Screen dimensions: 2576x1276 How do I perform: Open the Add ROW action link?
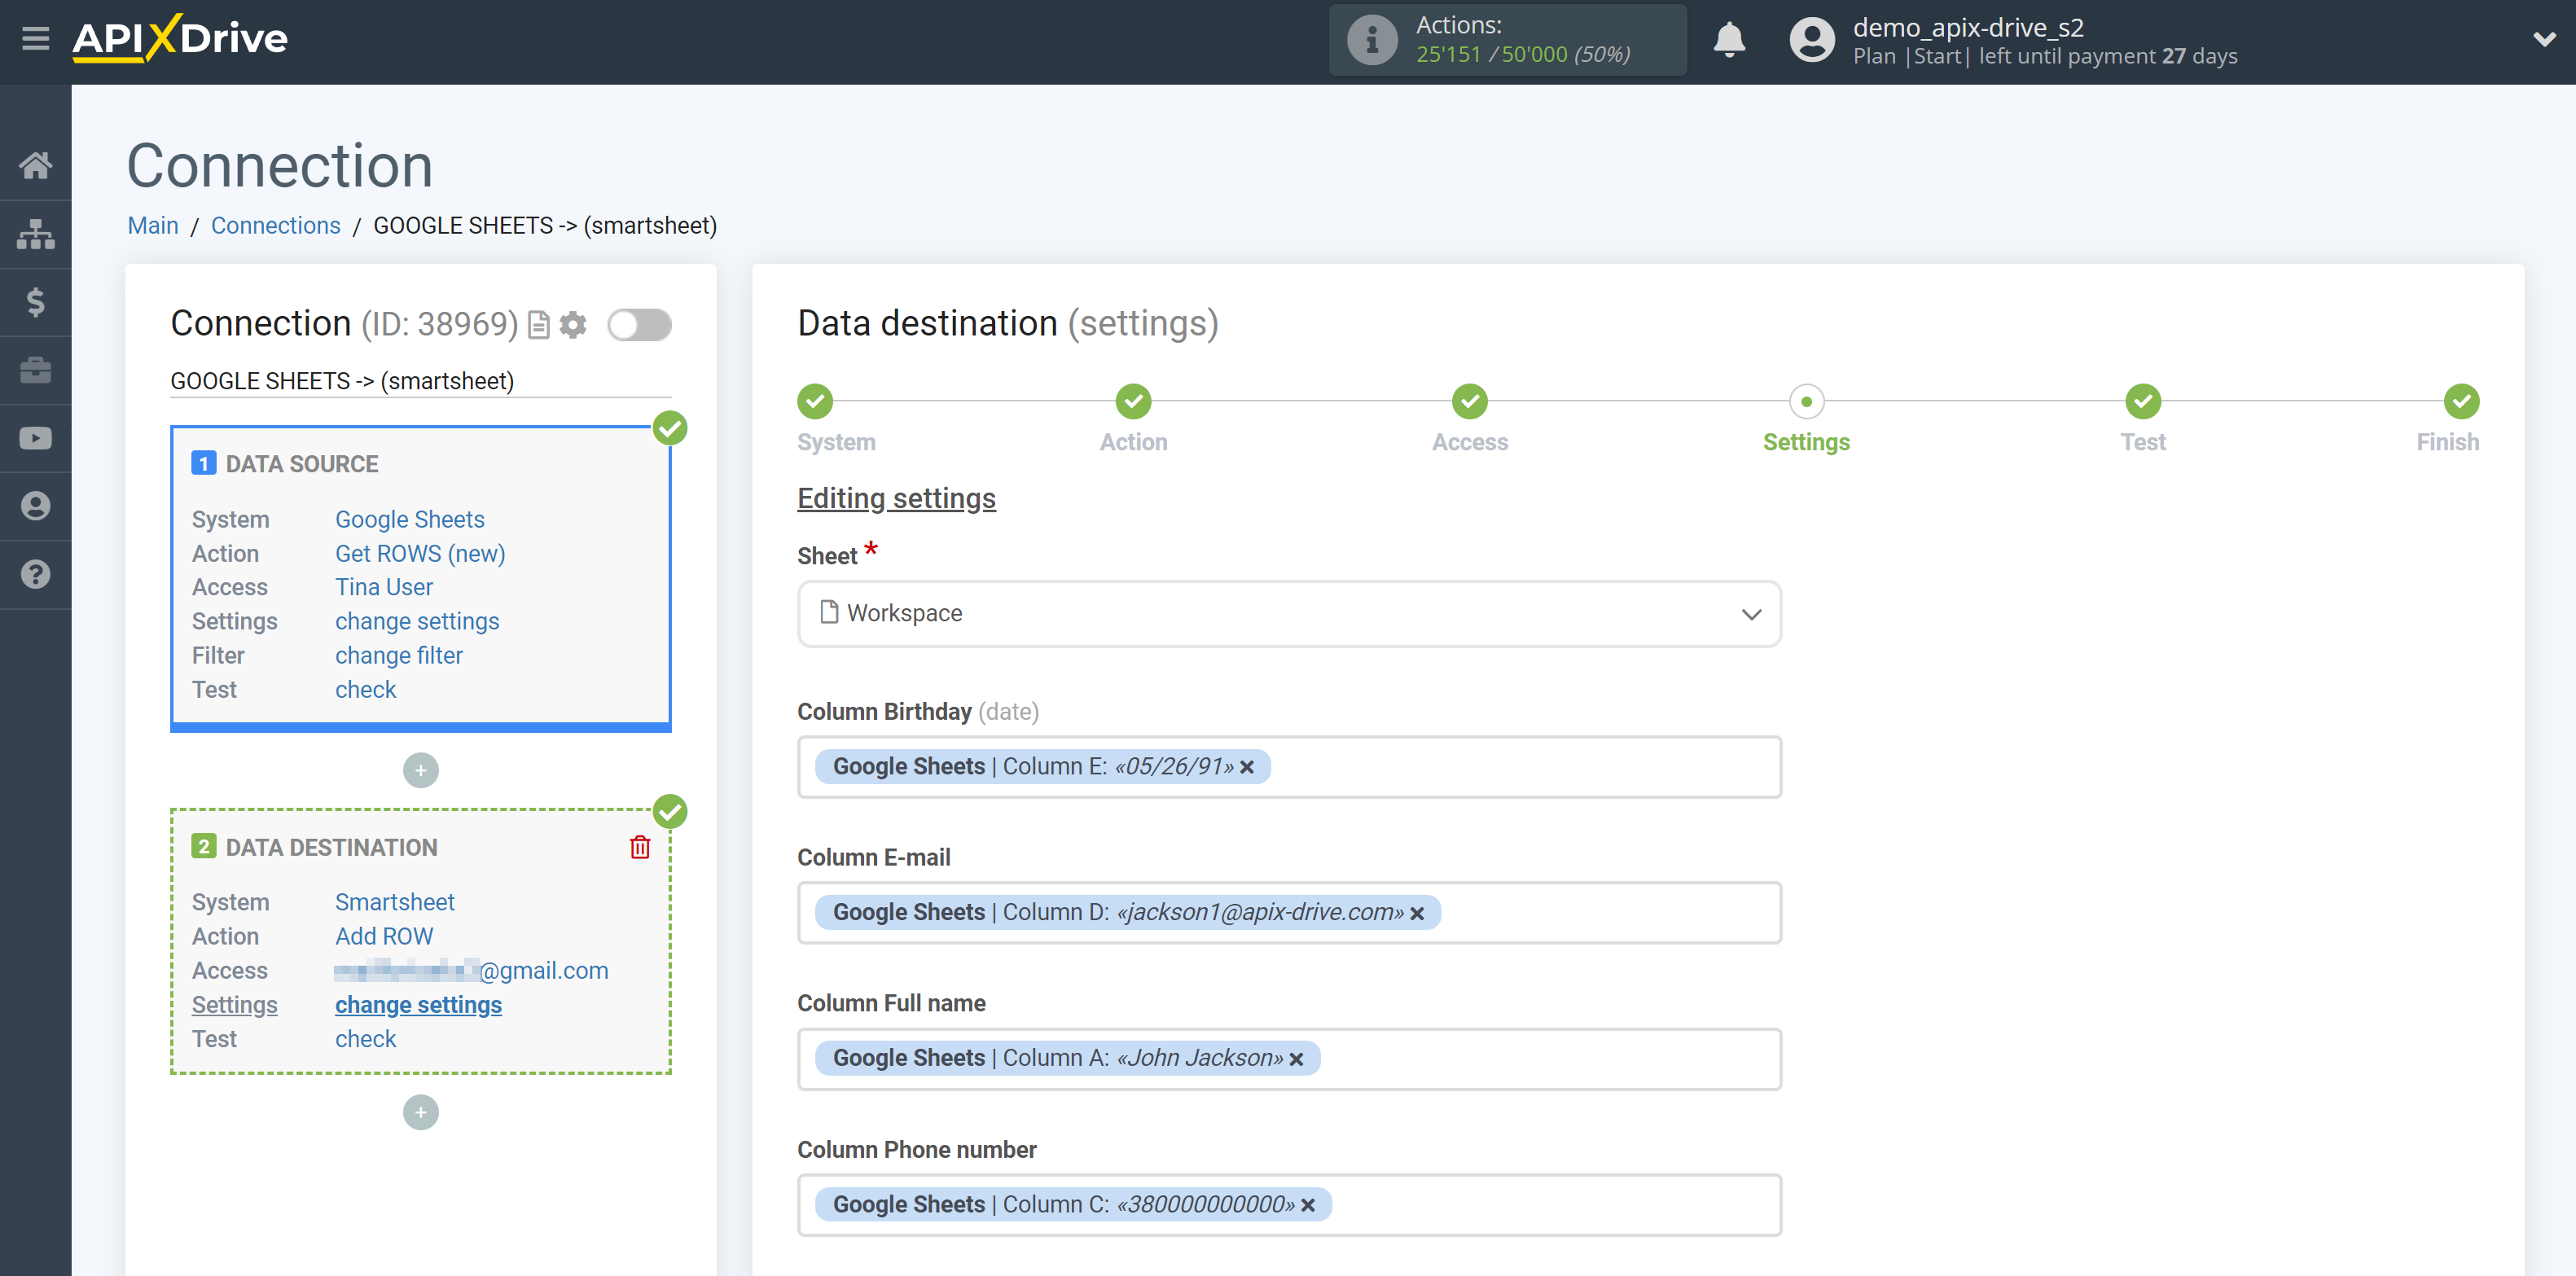click(x=384, y=937)
